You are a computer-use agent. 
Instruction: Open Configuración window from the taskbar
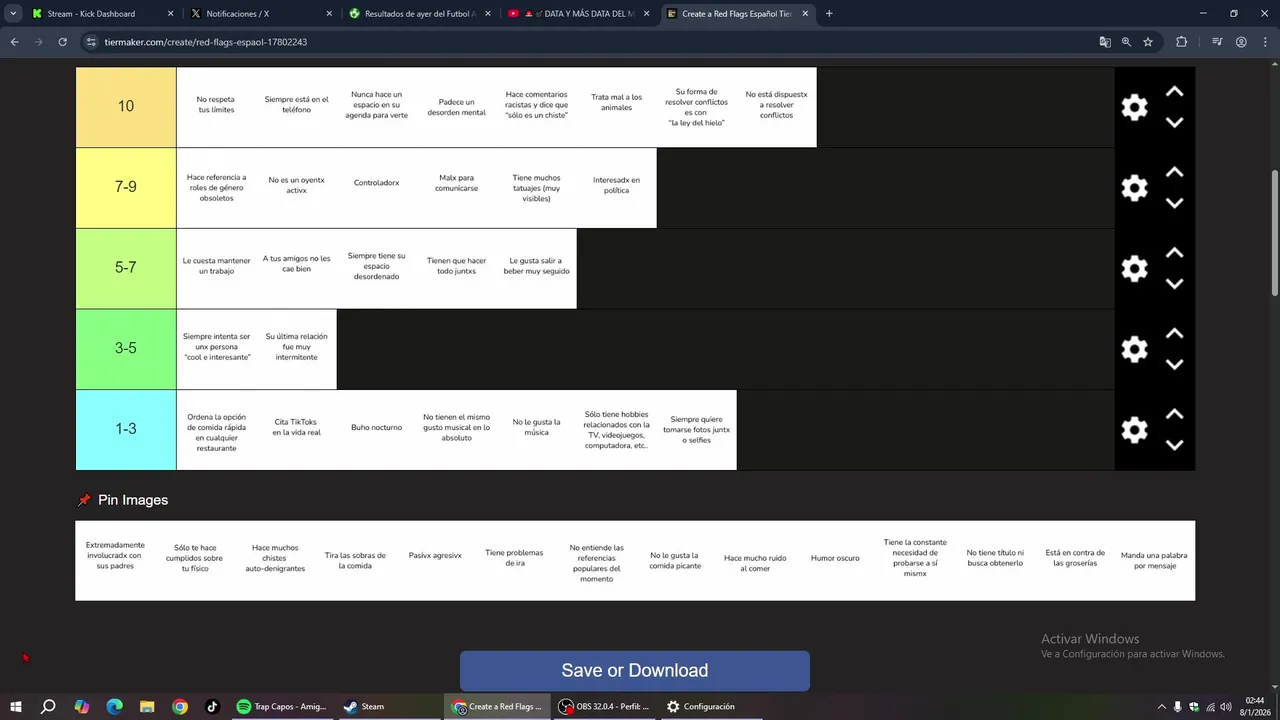click(x=701, y=706)
